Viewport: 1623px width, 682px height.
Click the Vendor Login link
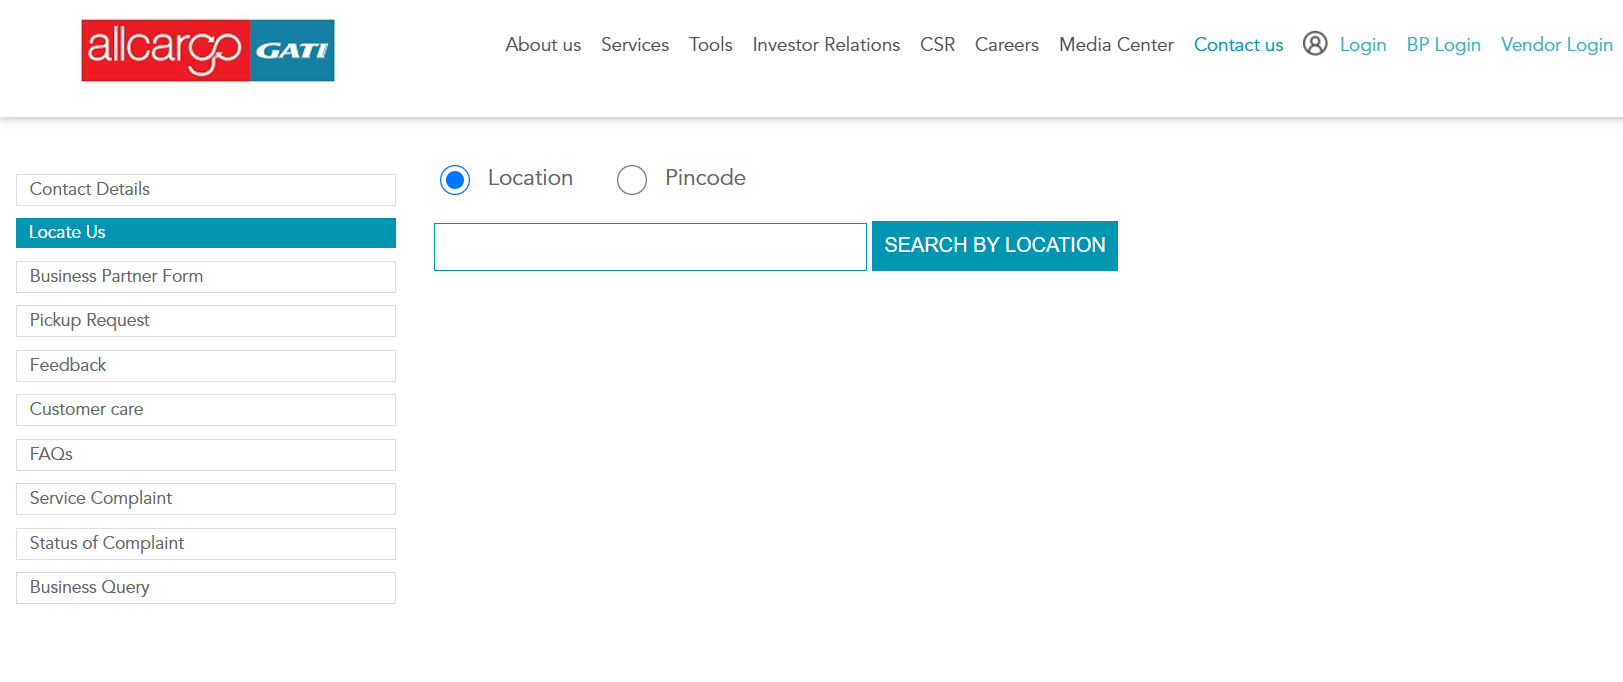point(1556,45)
